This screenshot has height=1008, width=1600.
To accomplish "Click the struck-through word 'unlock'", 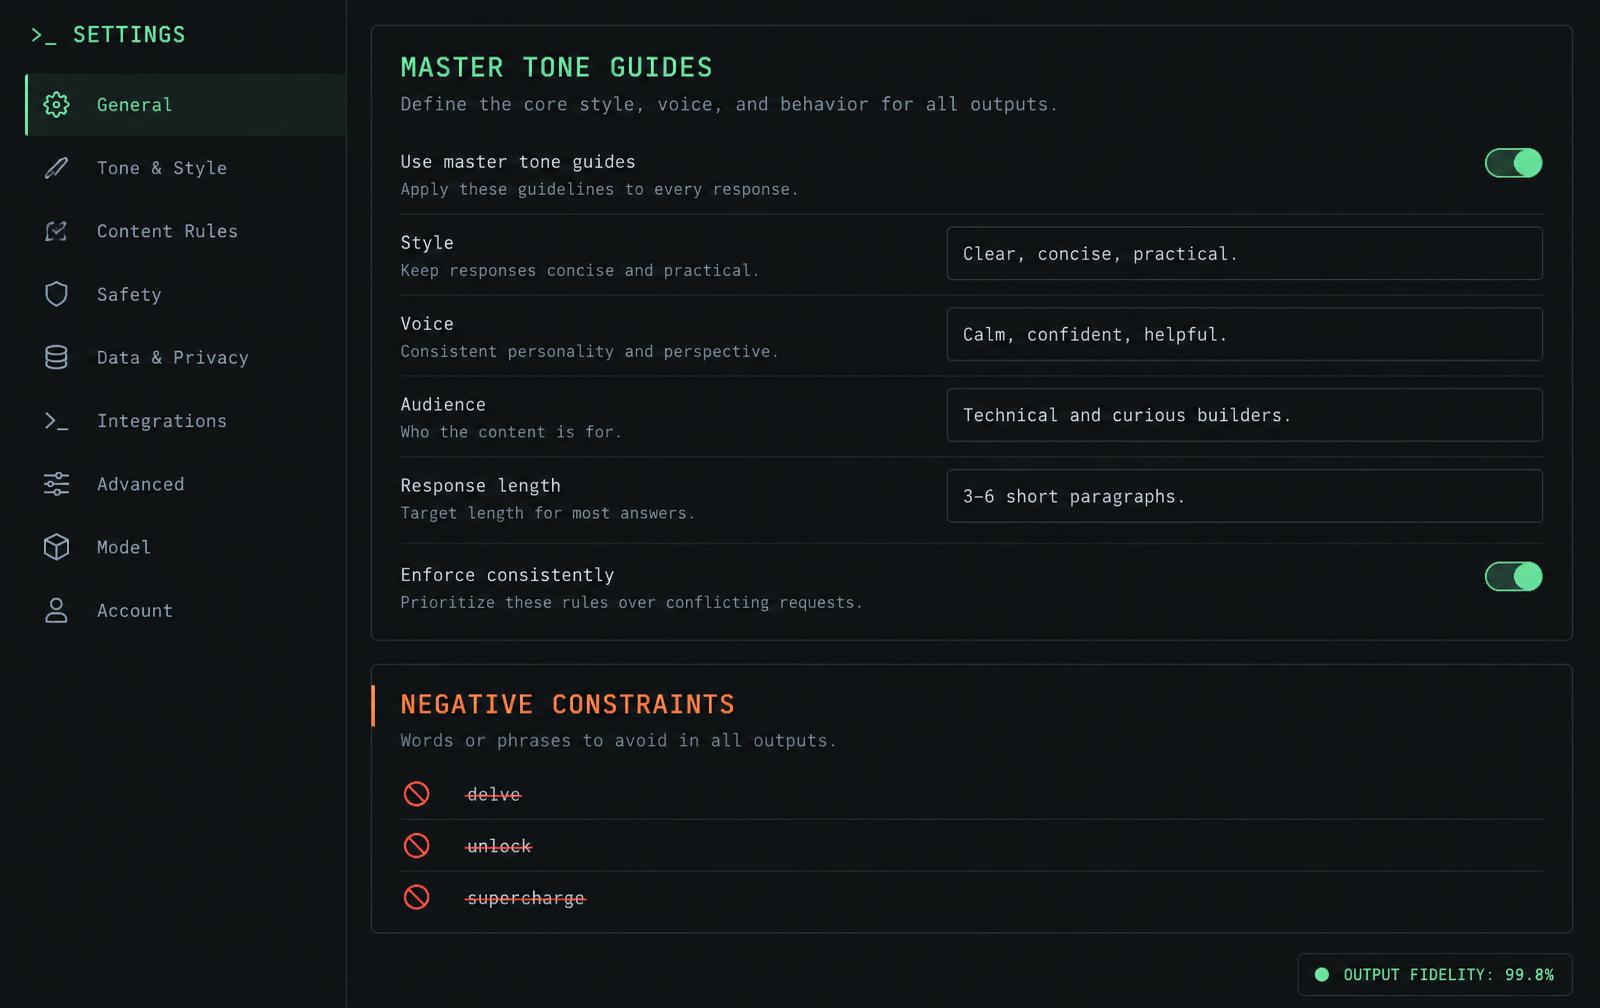I will tap(499, 846).
